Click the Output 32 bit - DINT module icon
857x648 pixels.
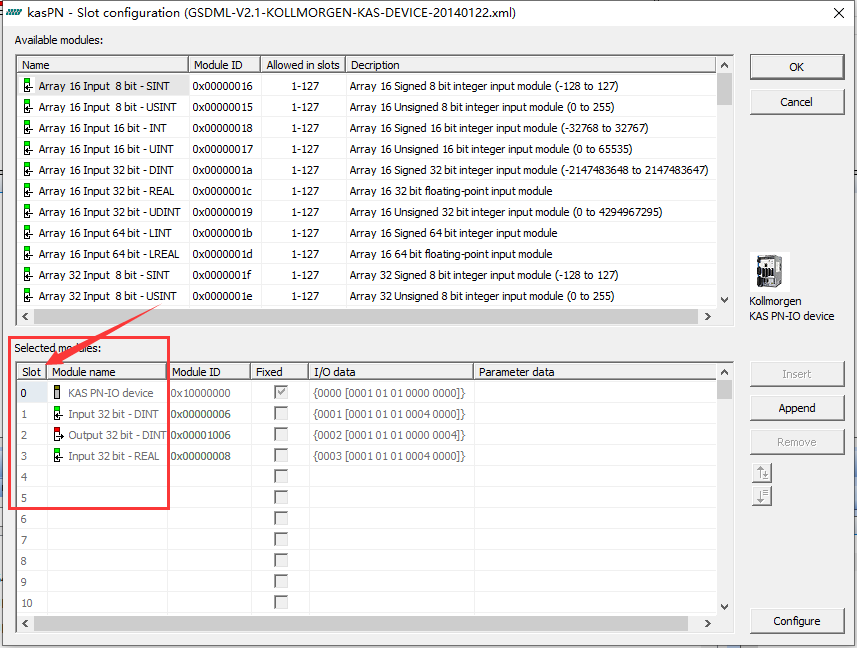coord(58,435)
